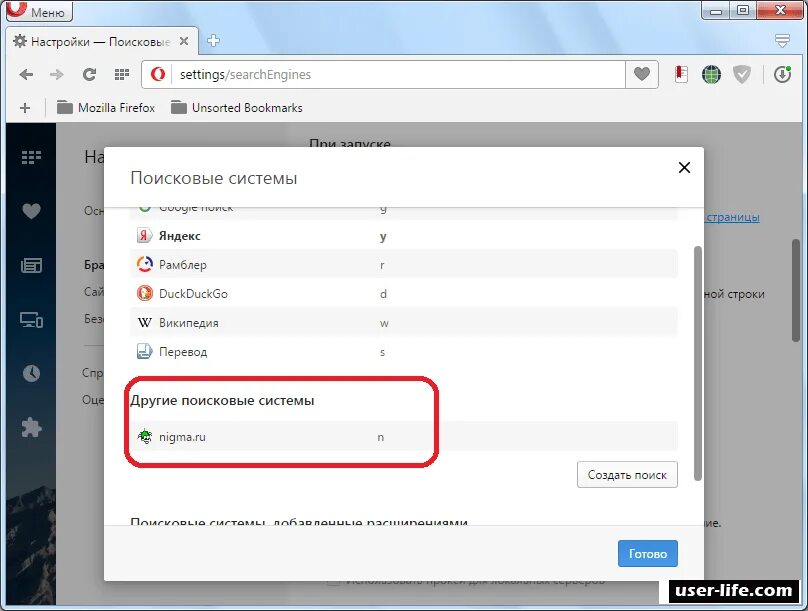
Task: Select the nigma.ru search engine row
Action: click(x=404, y=437)
